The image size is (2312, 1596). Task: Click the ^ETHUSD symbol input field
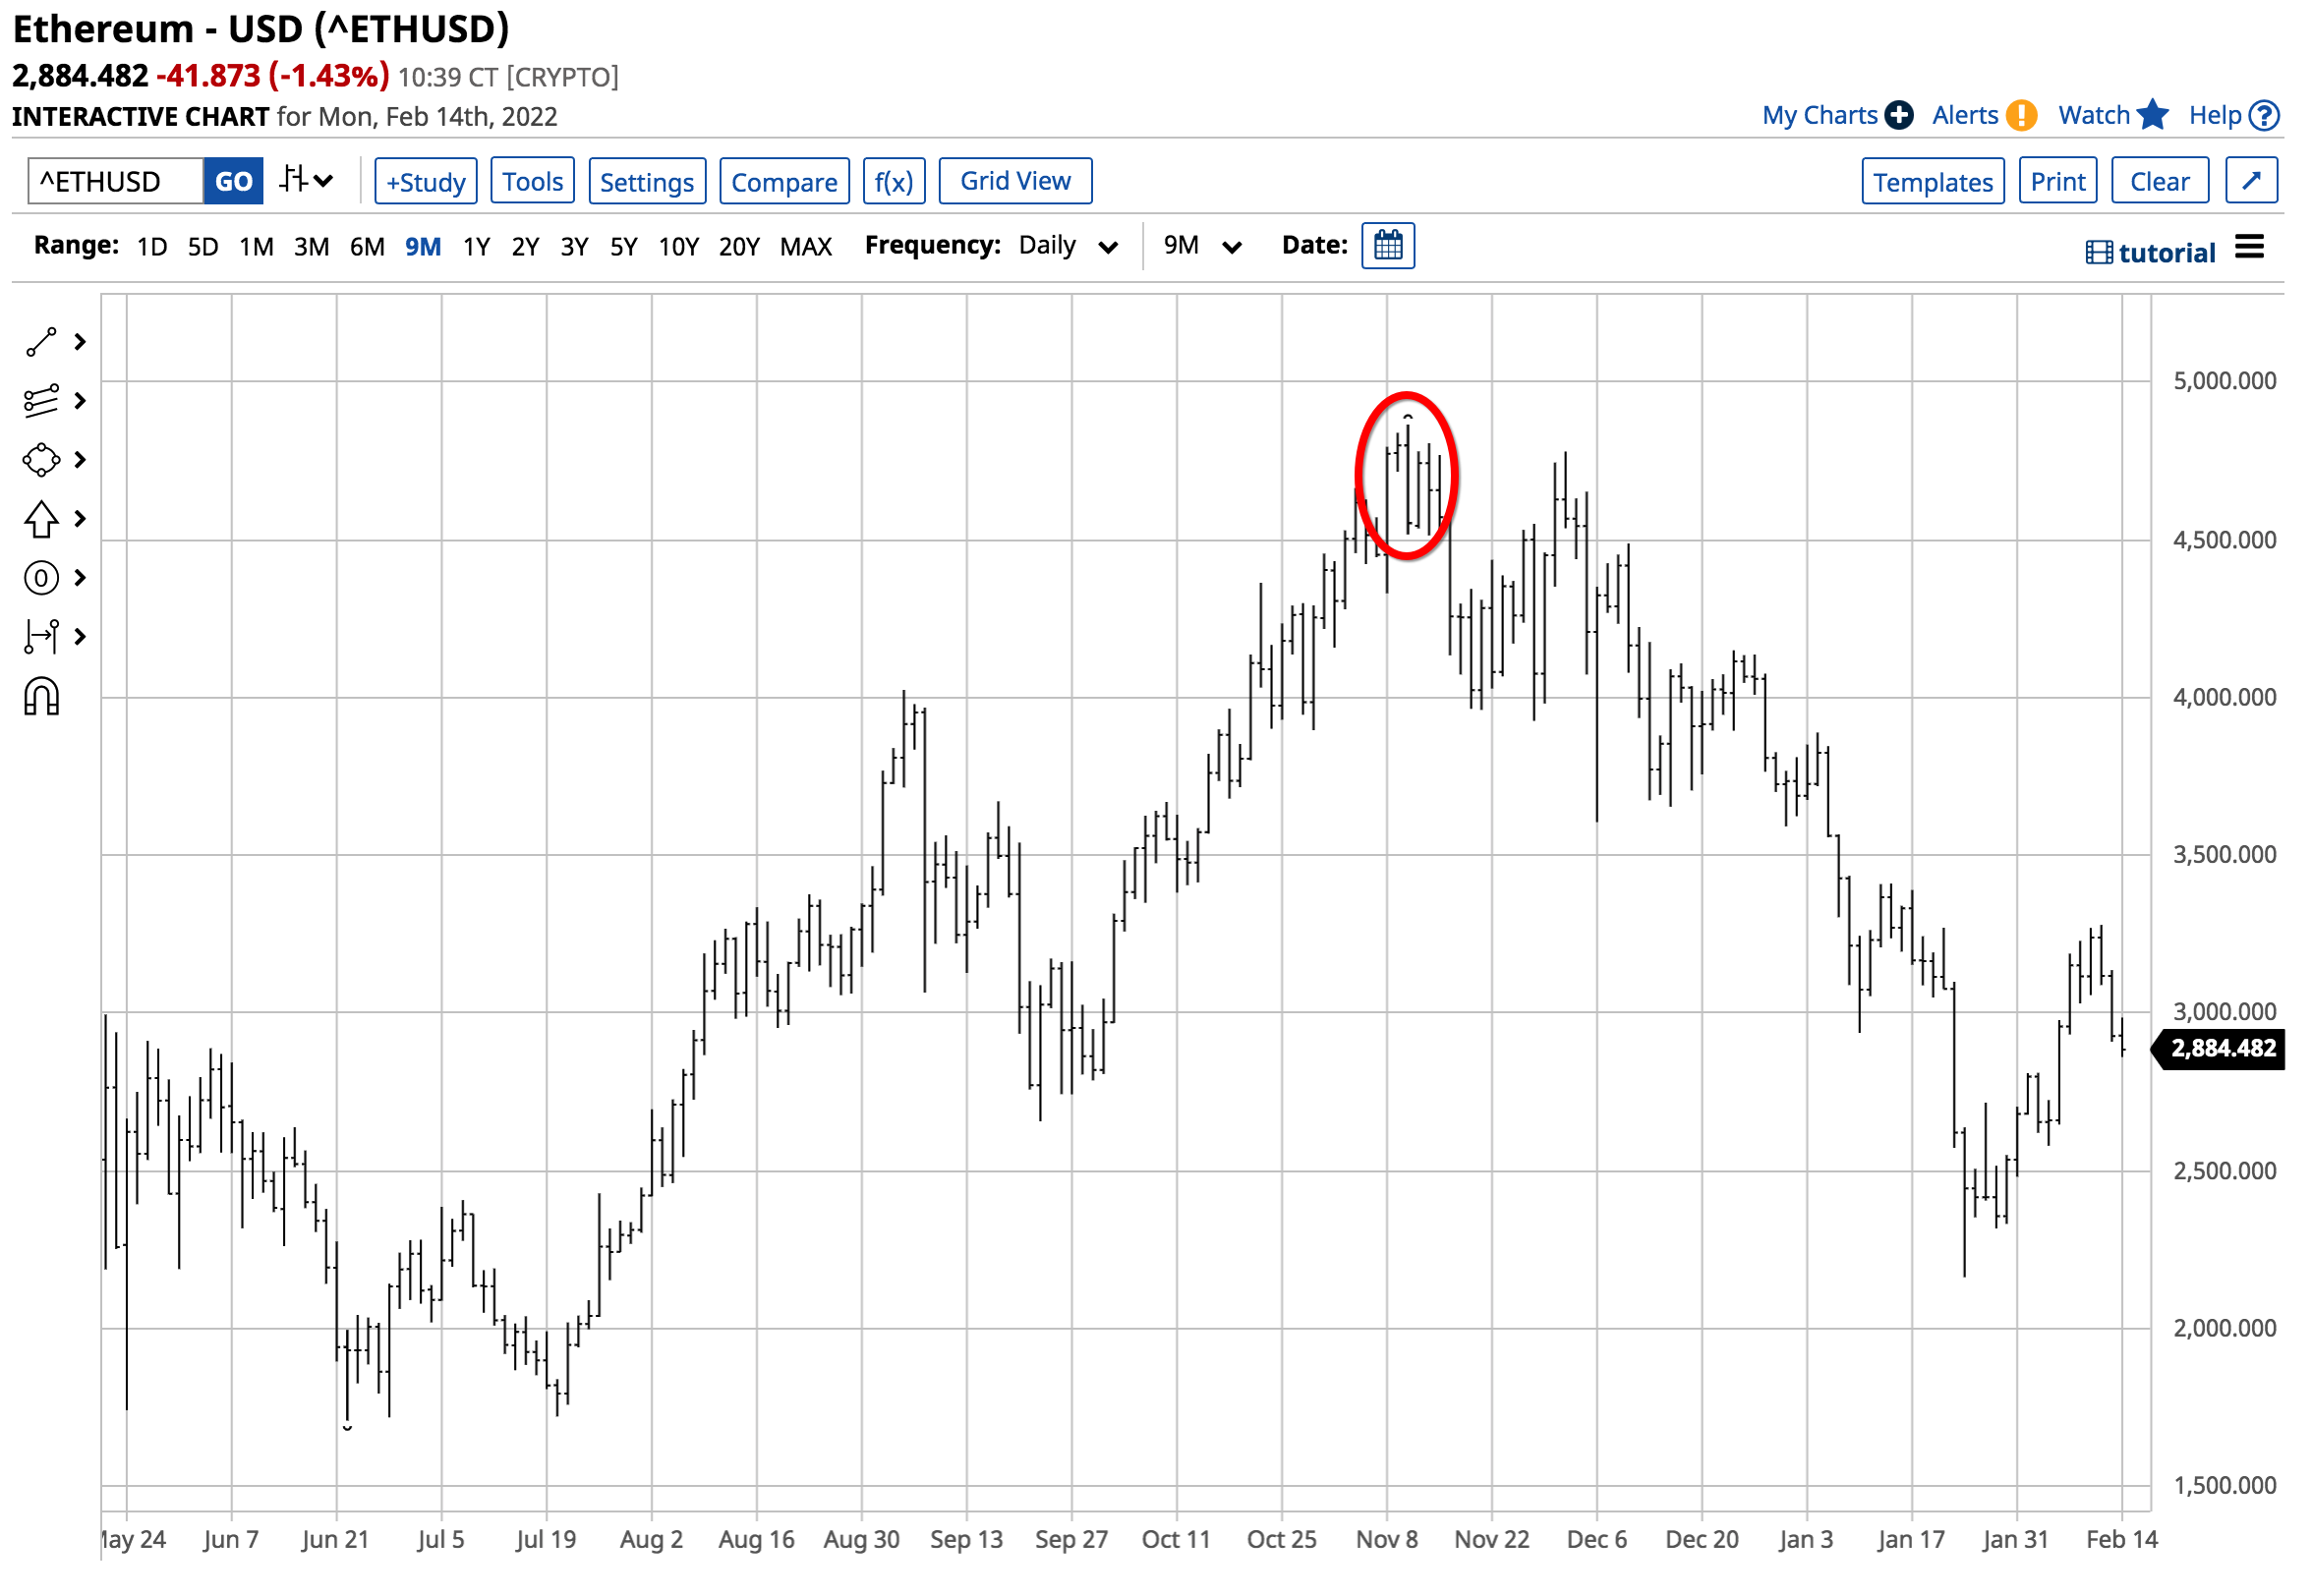116,181
